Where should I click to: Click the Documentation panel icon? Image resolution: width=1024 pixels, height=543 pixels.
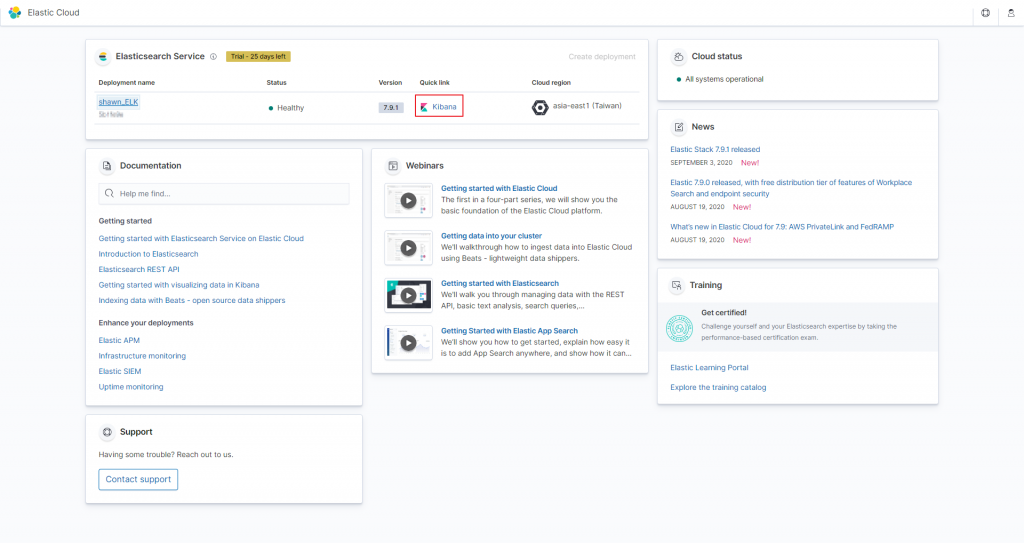click(107, 166)
